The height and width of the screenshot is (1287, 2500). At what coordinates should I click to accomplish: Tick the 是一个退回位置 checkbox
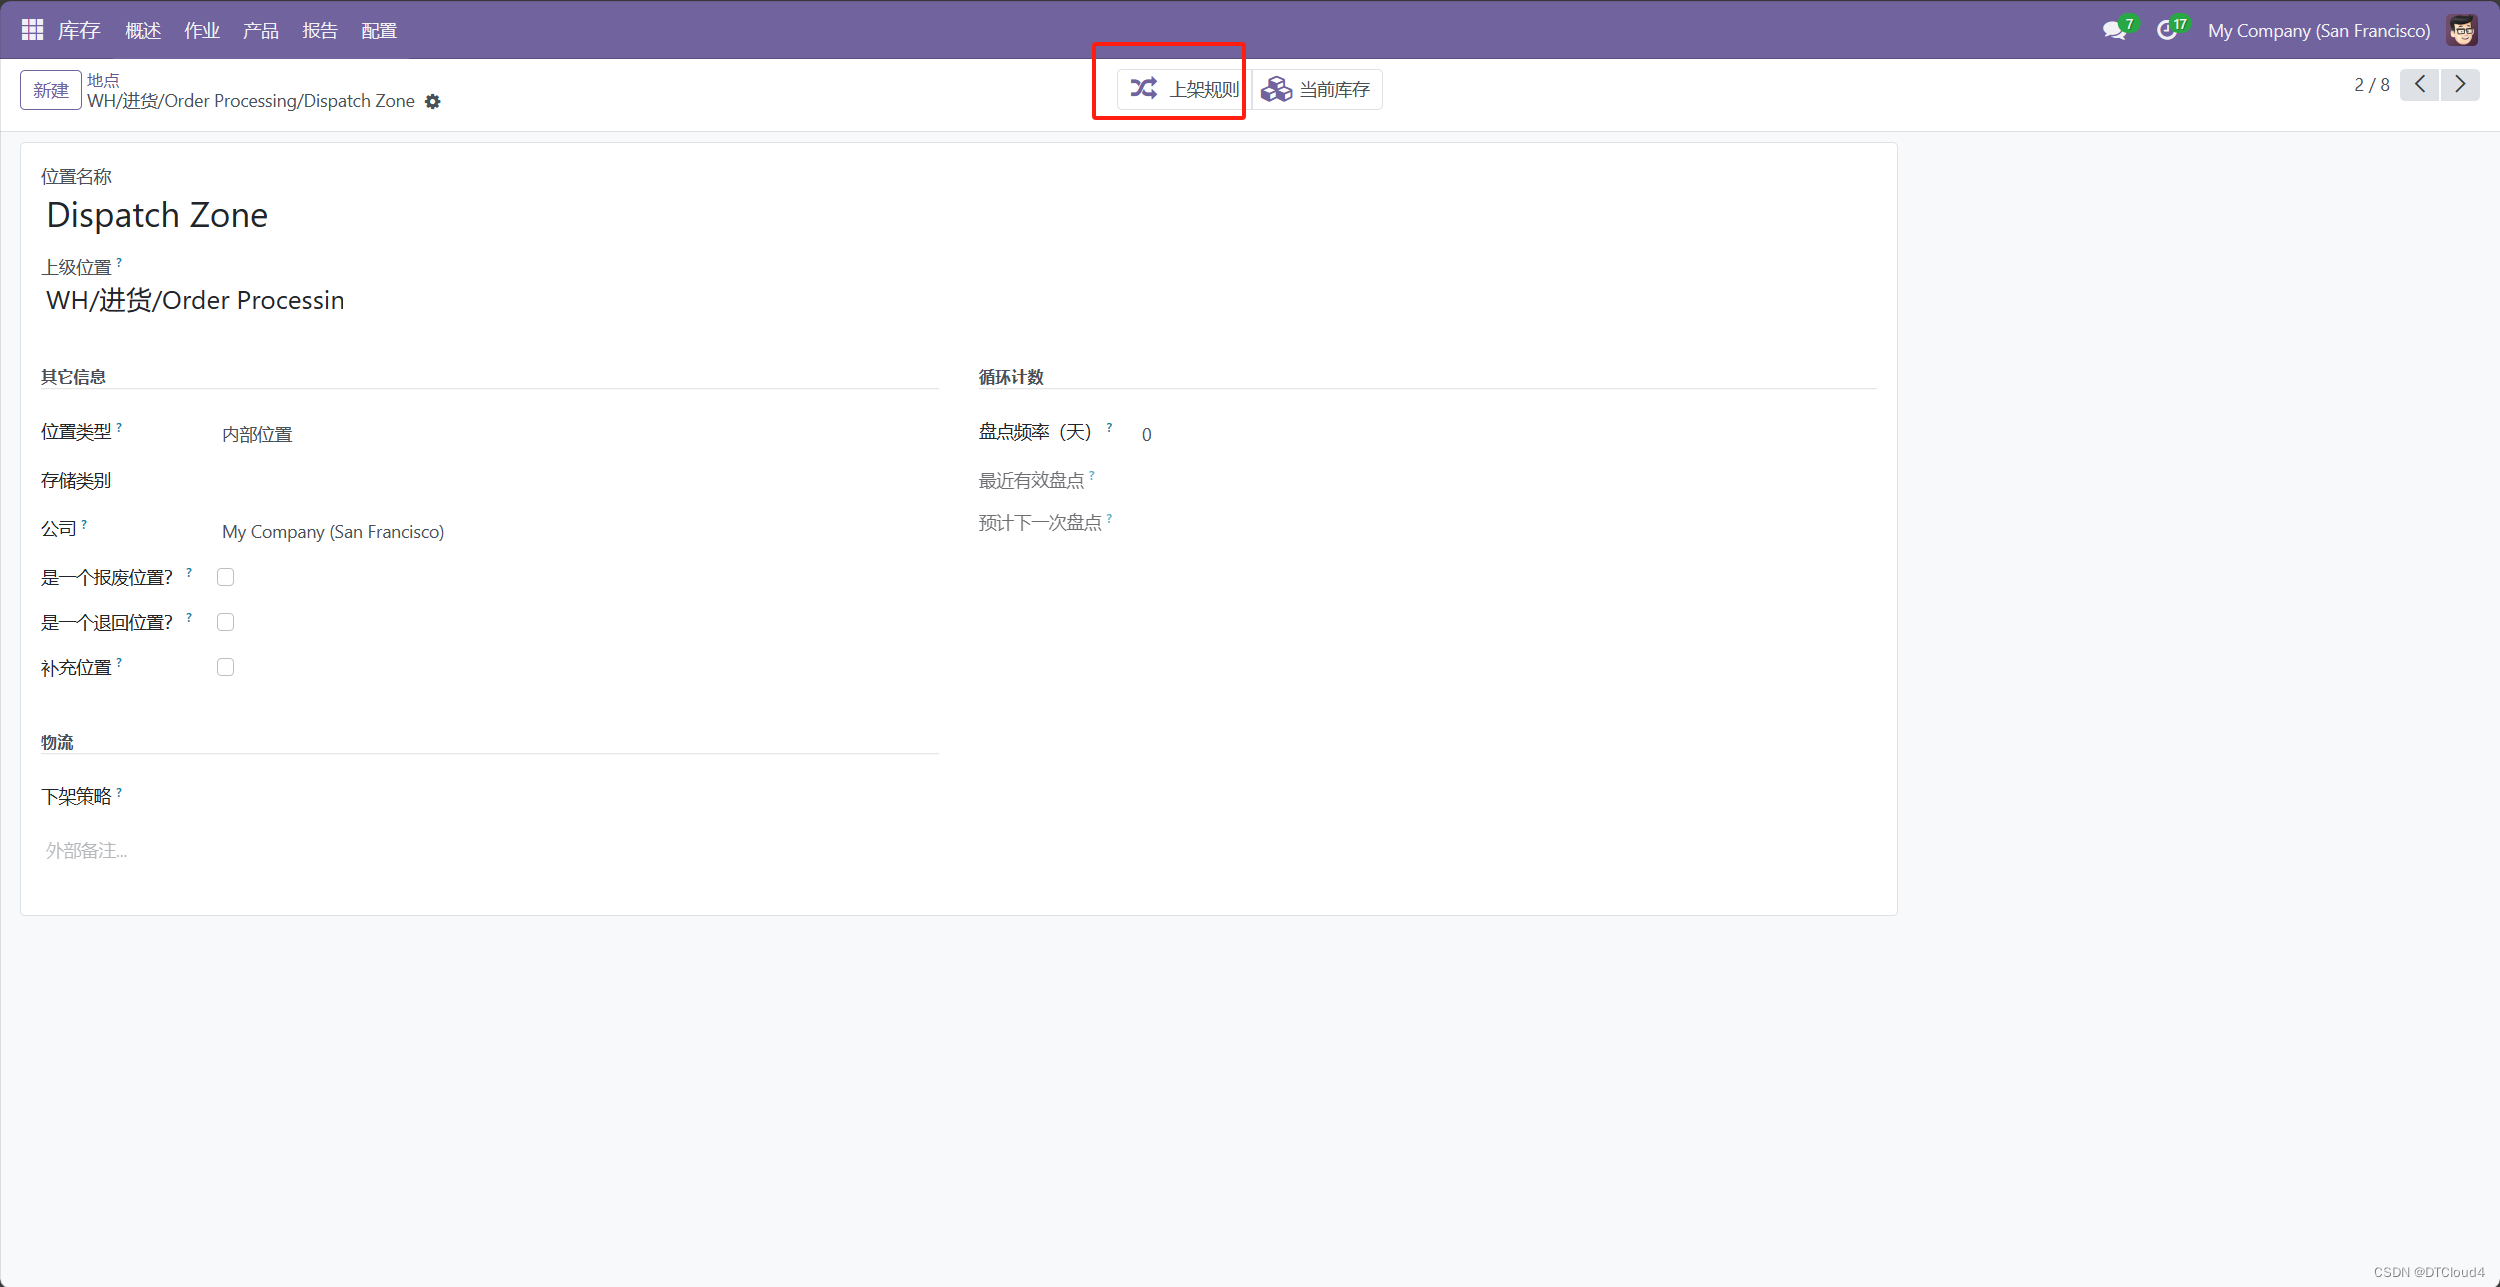coord(225,622)
